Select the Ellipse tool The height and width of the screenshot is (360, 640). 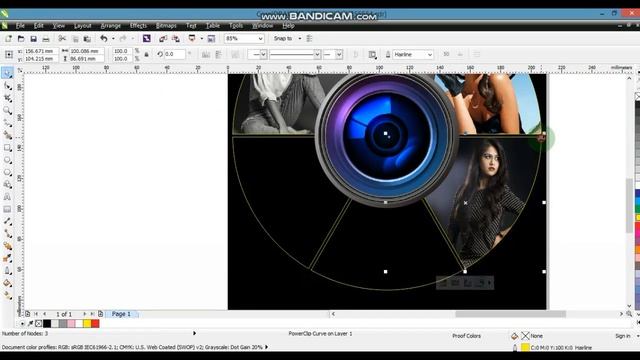(x=7, y=160)
